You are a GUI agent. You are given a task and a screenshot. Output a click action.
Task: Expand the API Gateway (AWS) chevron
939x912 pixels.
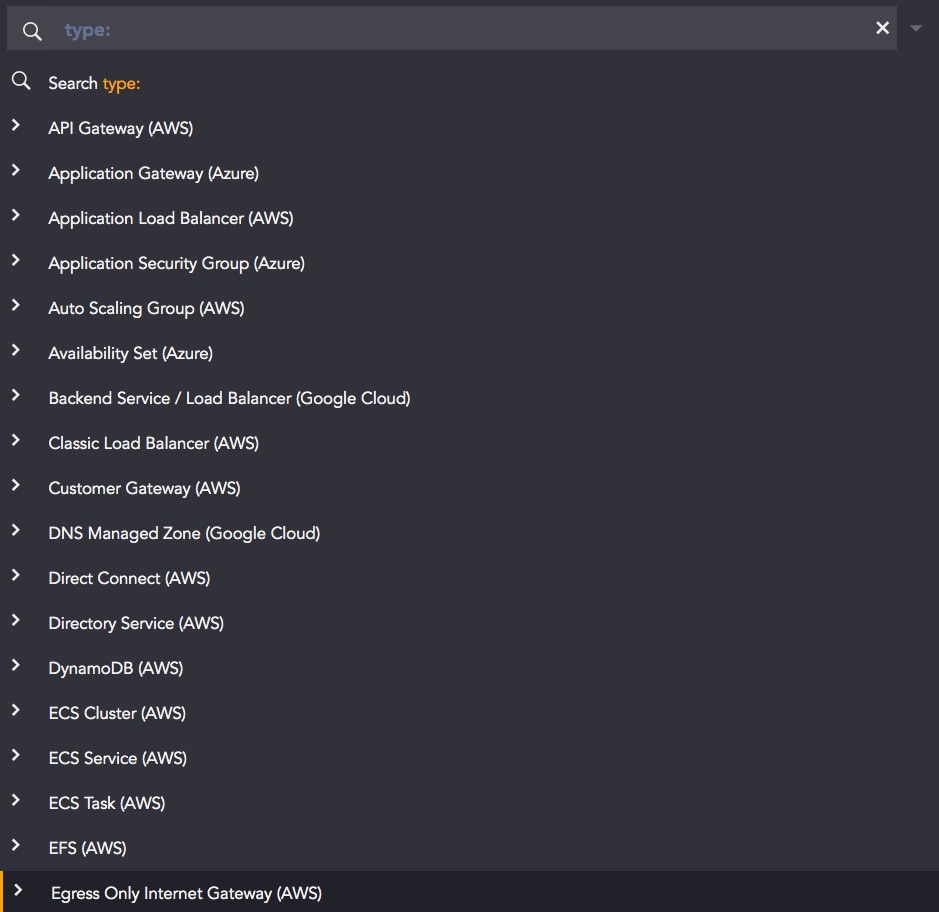pos(16,125)
